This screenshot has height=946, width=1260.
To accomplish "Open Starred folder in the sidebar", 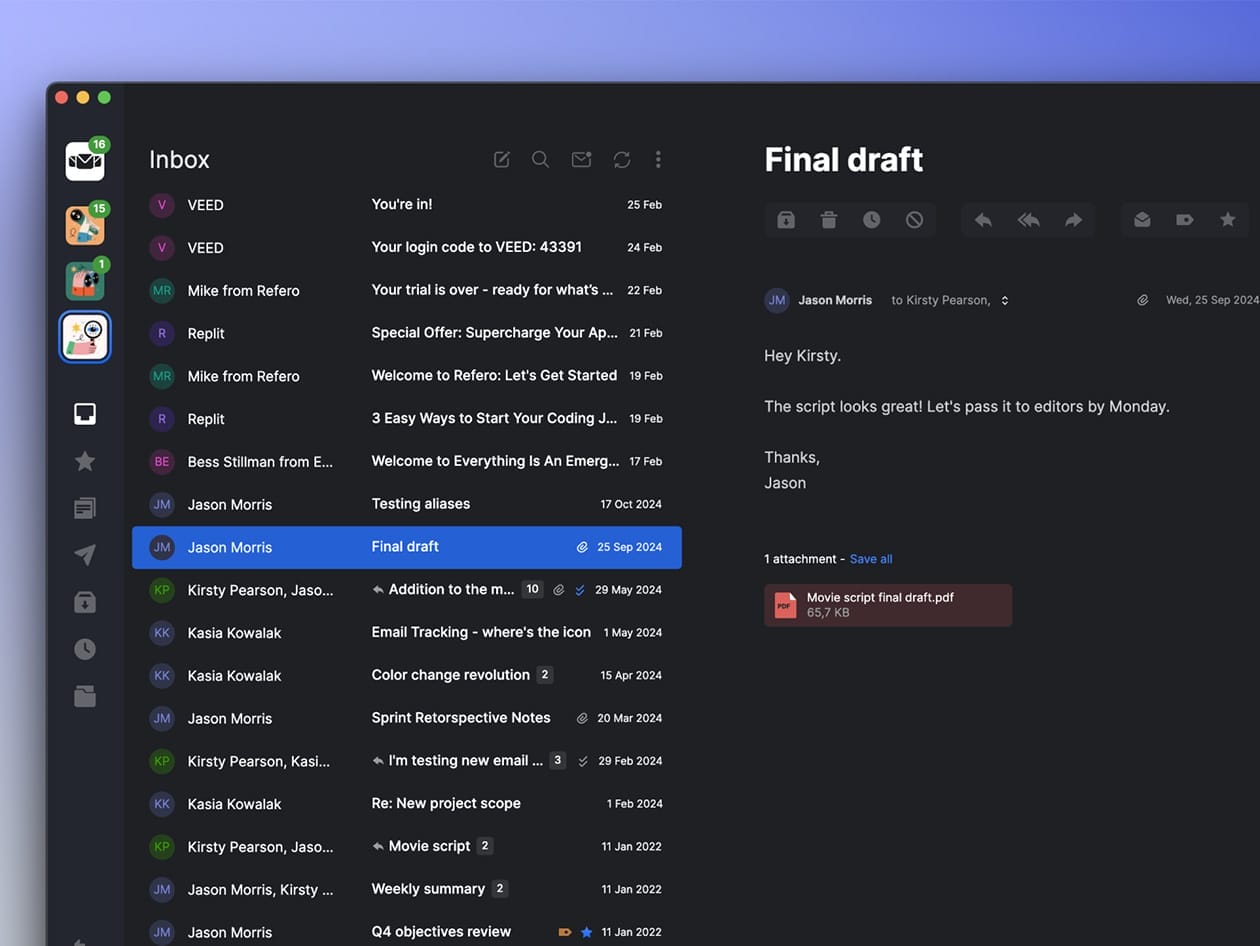I will (85, 461).
